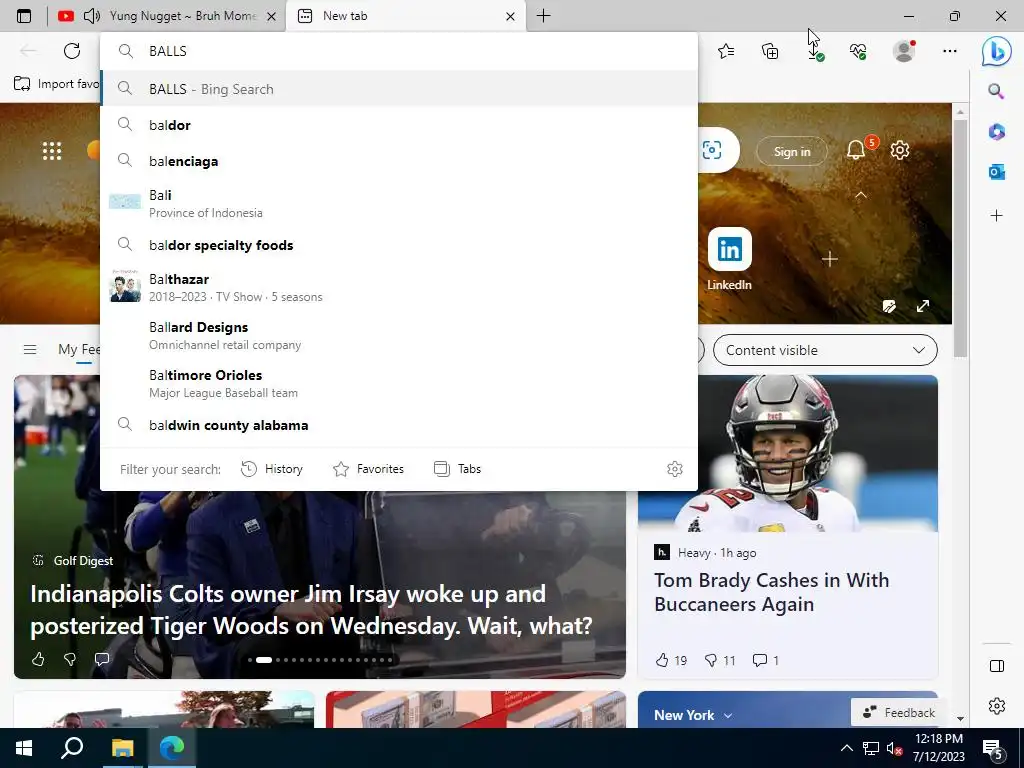Click Import favorites bookmark link
The image size is (1024, 768).
click(57, 84)
